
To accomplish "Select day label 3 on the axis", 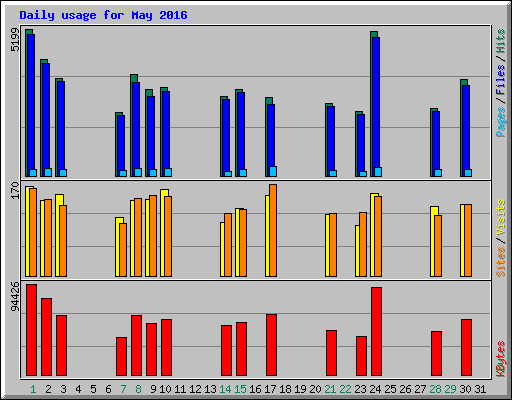I will [63, 389].
